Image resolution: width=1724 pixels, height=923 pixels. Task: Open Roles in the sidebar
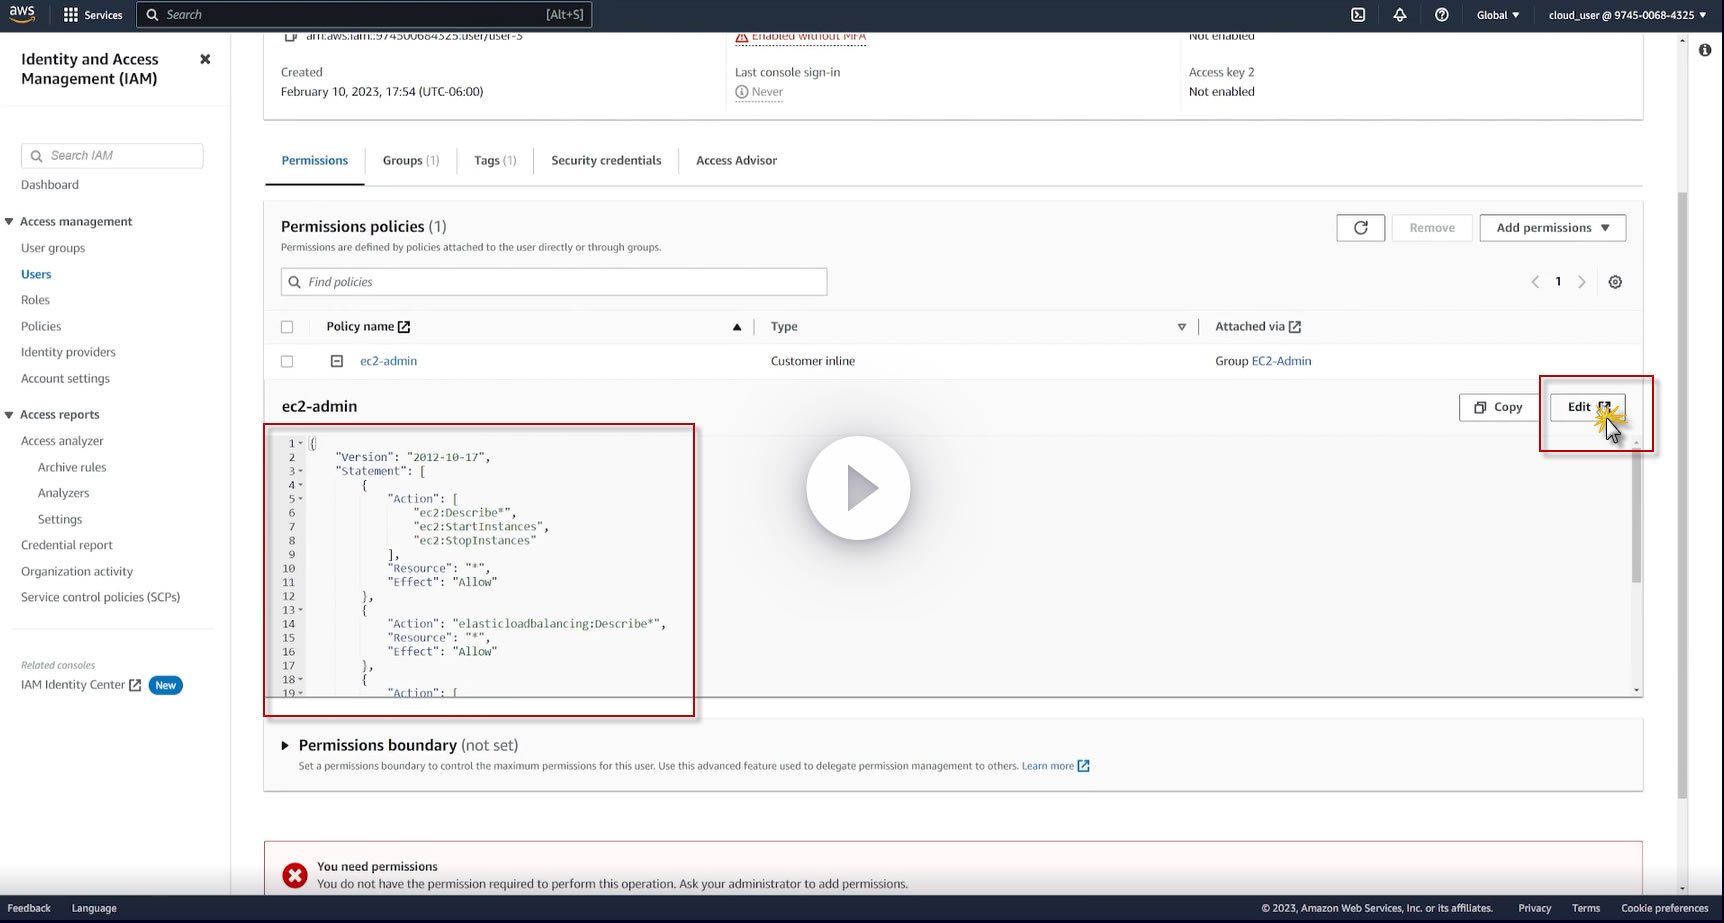tap(35, 300)
